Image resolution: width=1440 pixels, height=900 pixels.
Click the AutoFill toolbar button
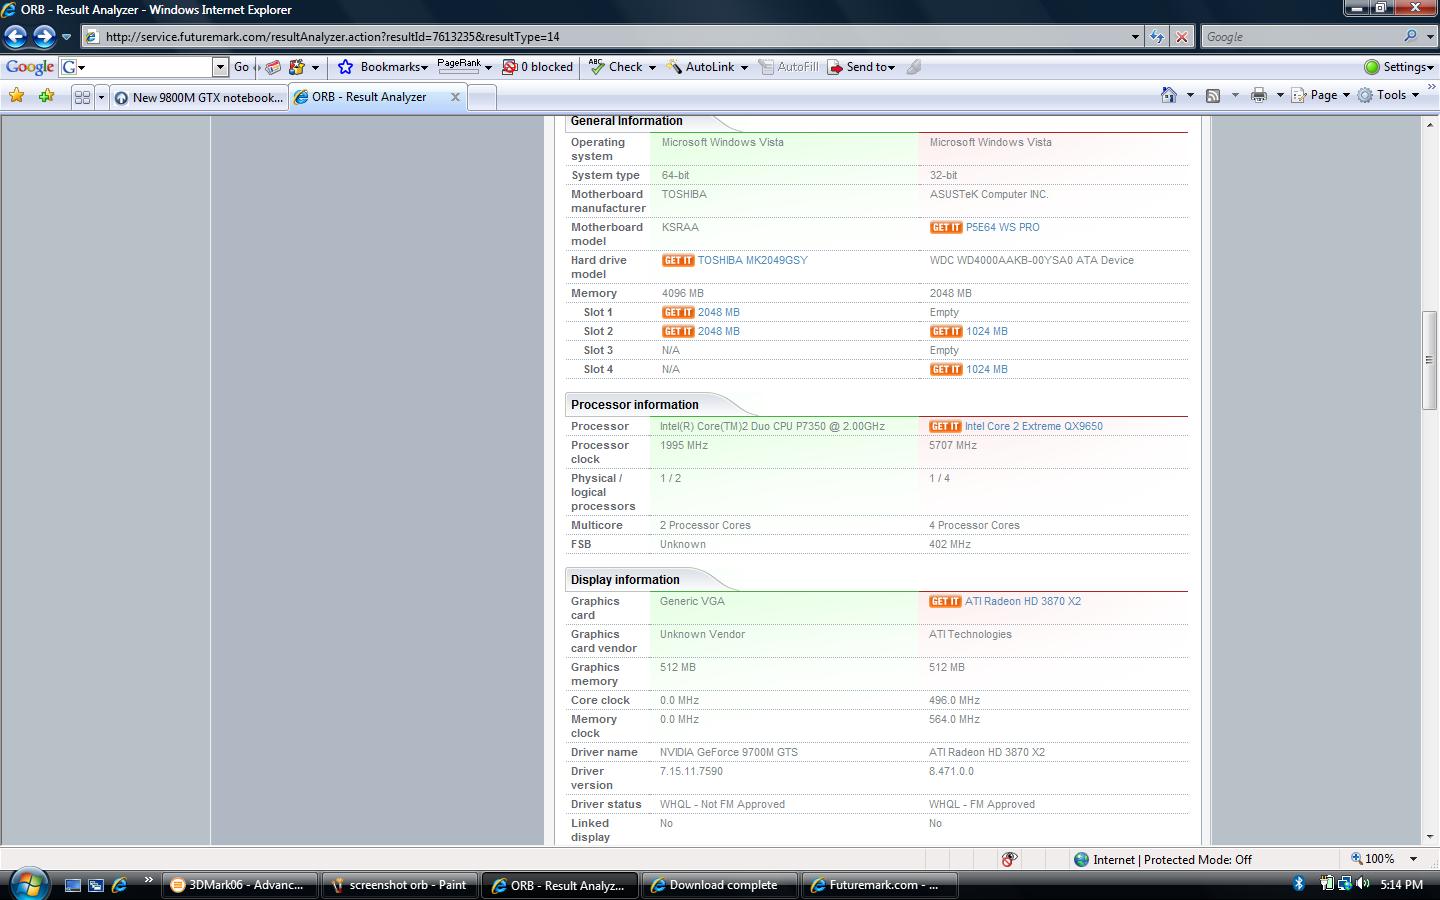tap(788, 67)
